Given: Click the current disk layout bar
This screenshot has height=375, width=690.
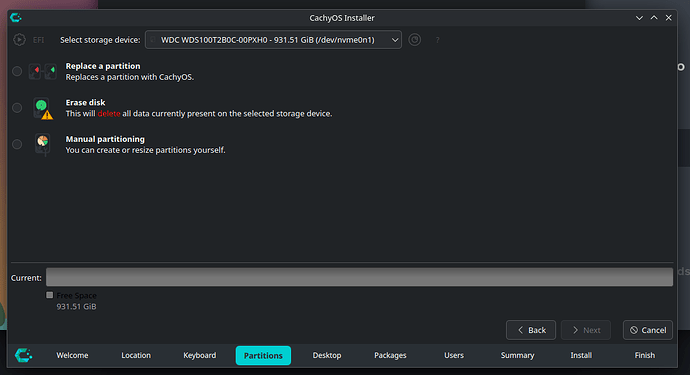Looking at the screenshot, I should coord(359,277).
